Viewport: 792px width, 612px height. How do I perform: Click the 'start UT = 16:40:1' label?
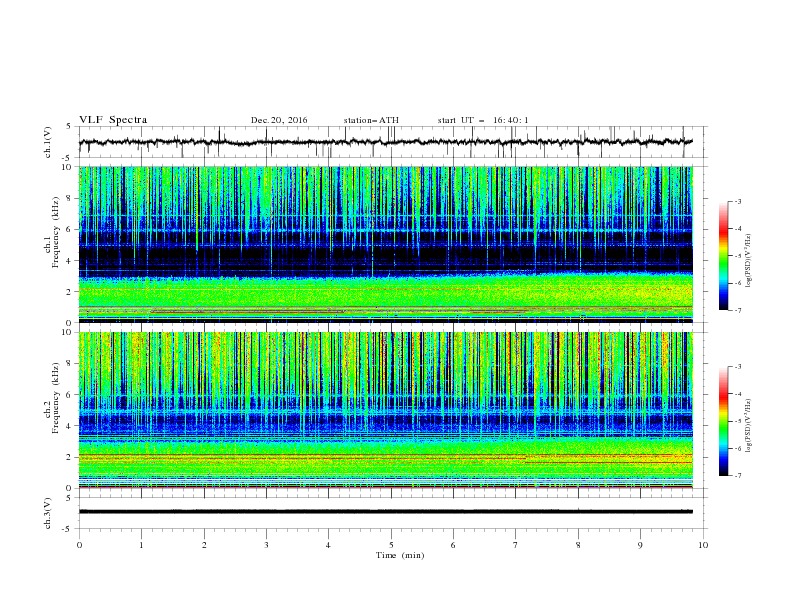[483, 120]
